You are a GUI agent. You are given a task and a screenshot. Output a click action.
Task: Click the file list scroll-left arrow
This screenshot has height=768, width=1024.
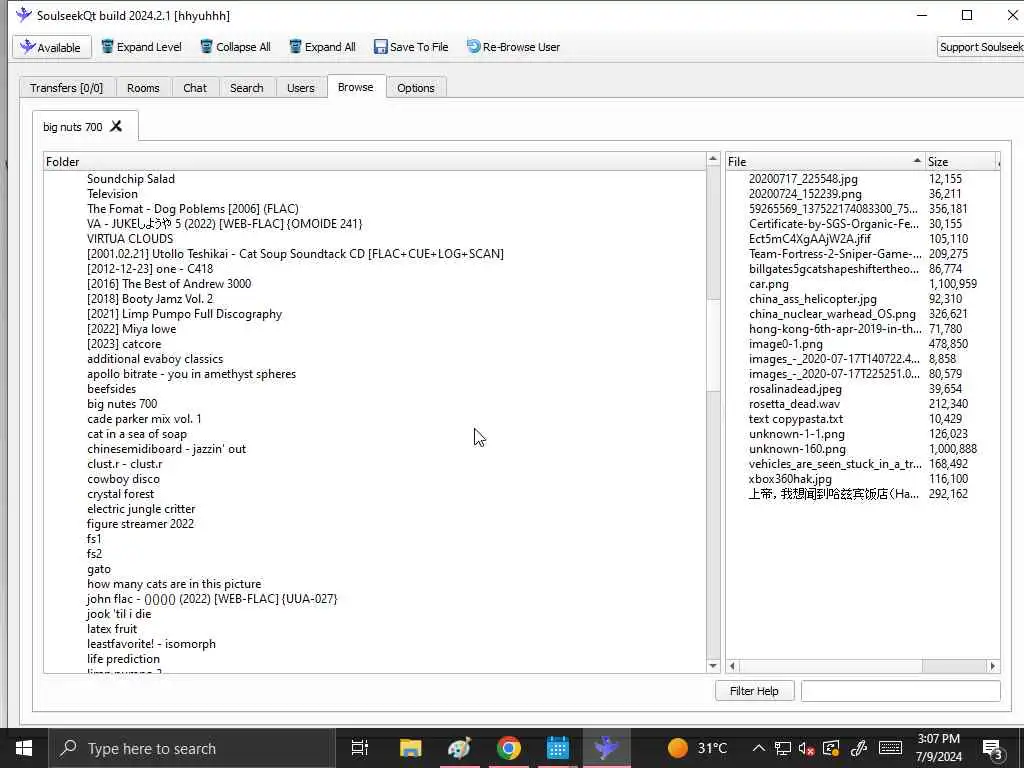tap(733, 666)
